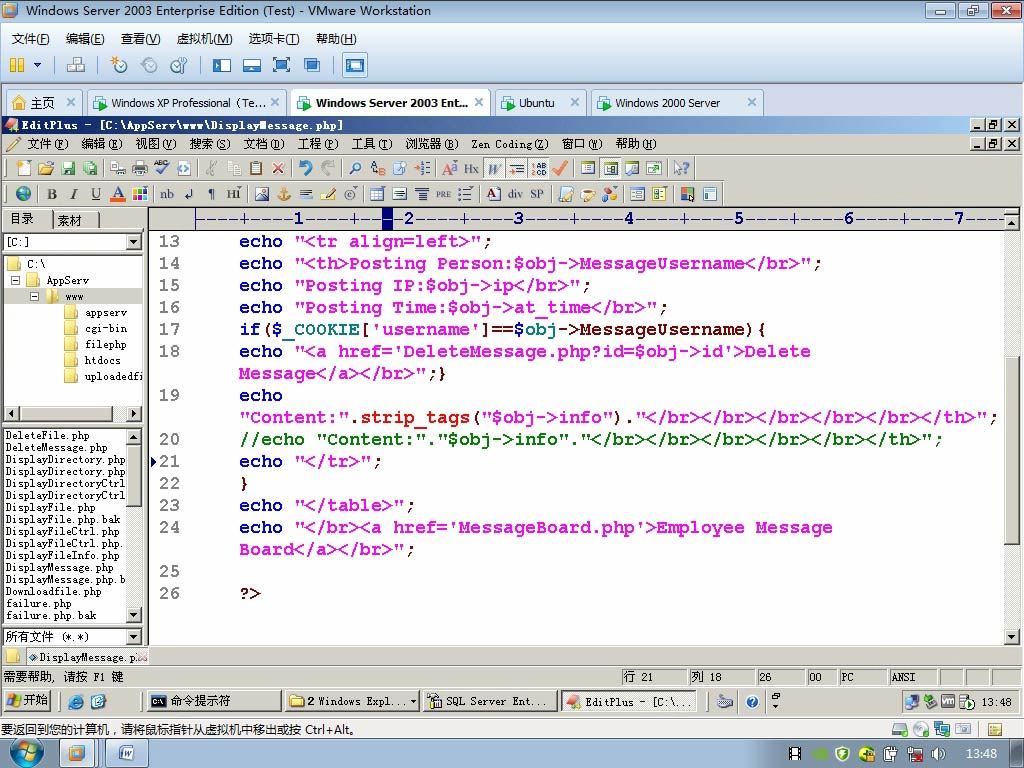Click the host Windows Start orb

[x=27, y=753]
